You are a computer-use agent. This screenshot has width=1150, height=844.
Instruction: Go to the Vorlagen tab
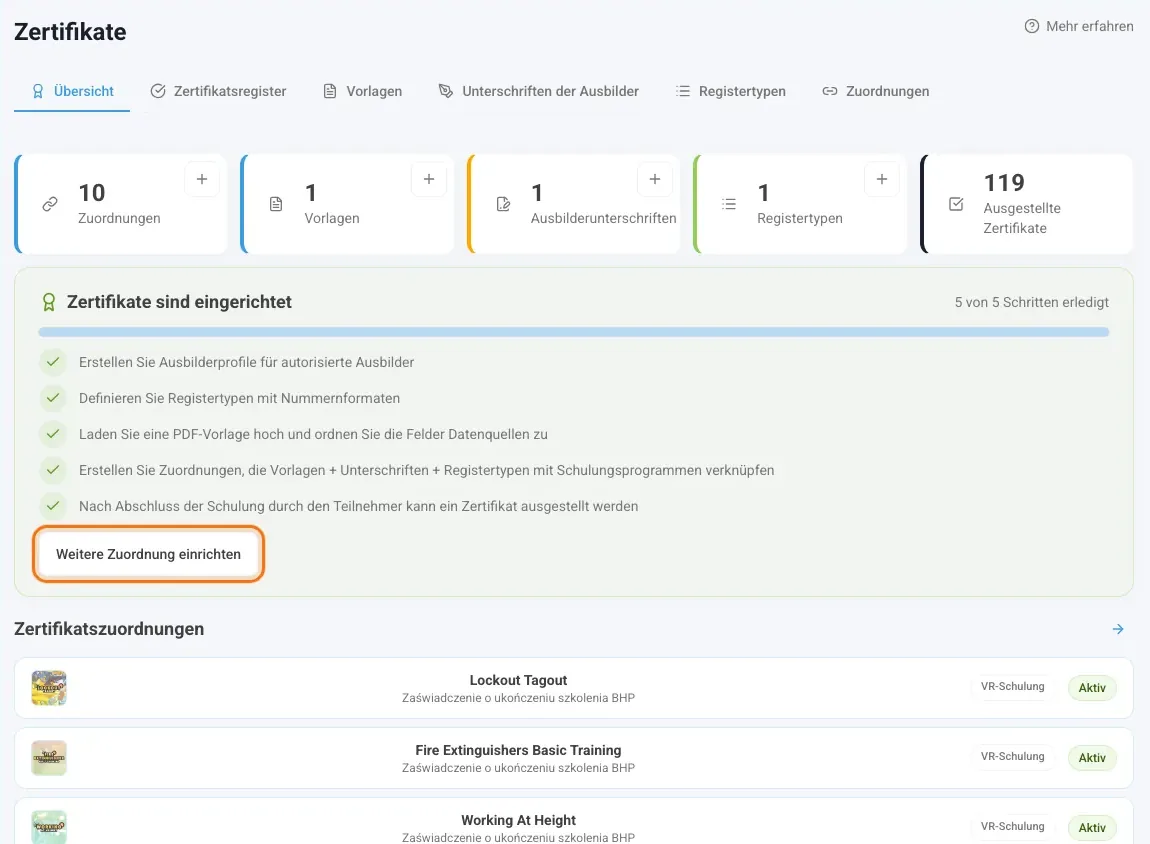362,92
